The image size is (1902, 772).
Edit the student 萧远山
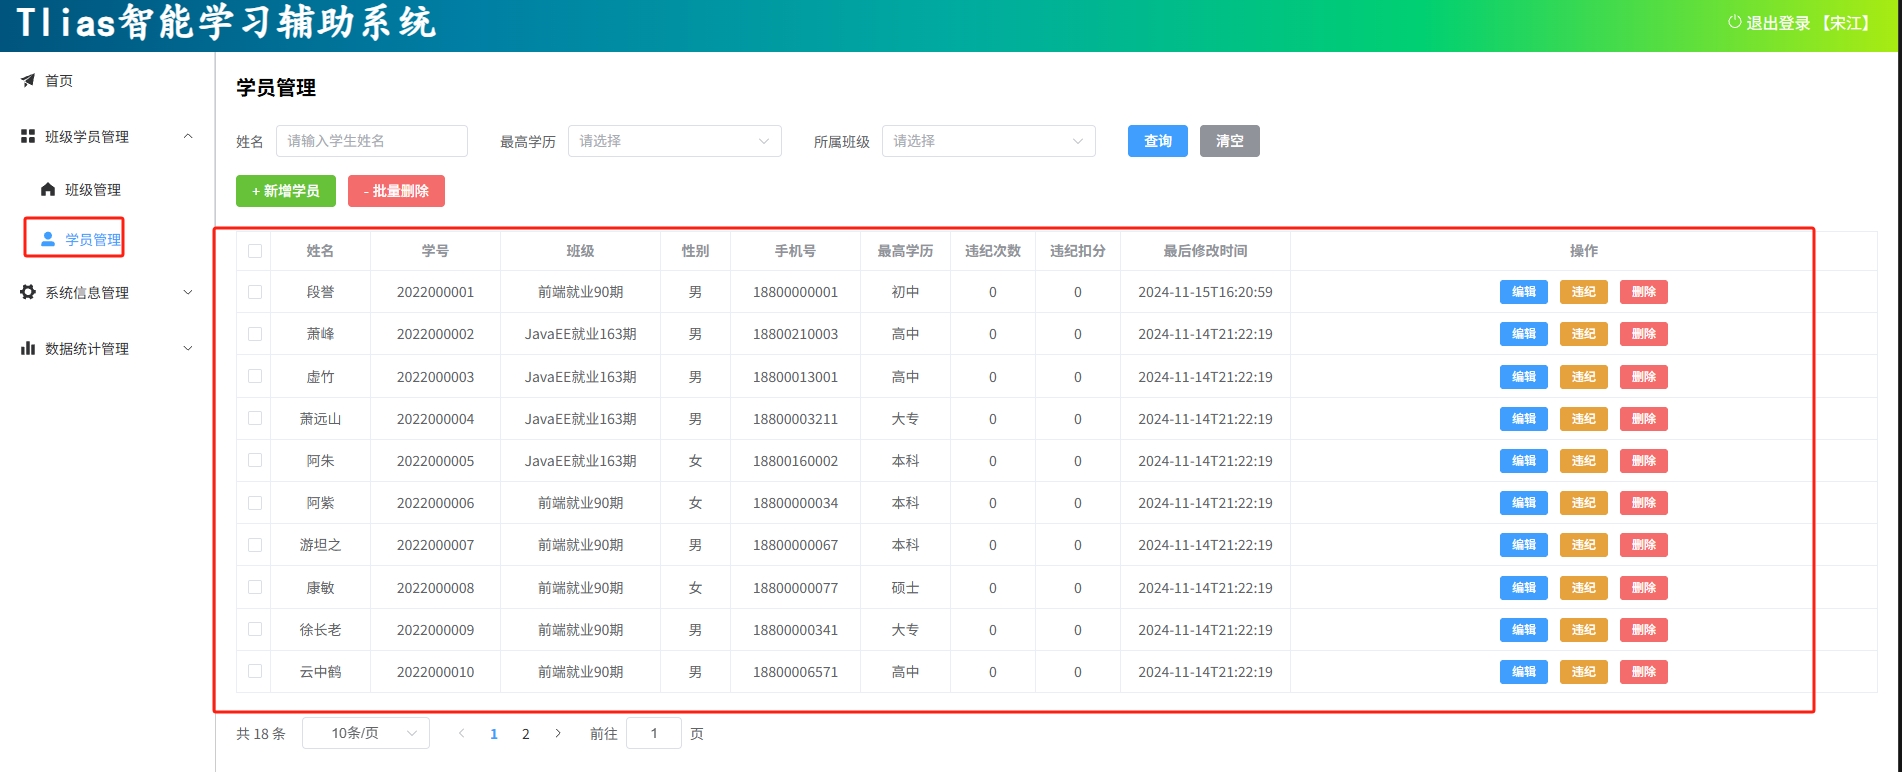coord(1524,419)
